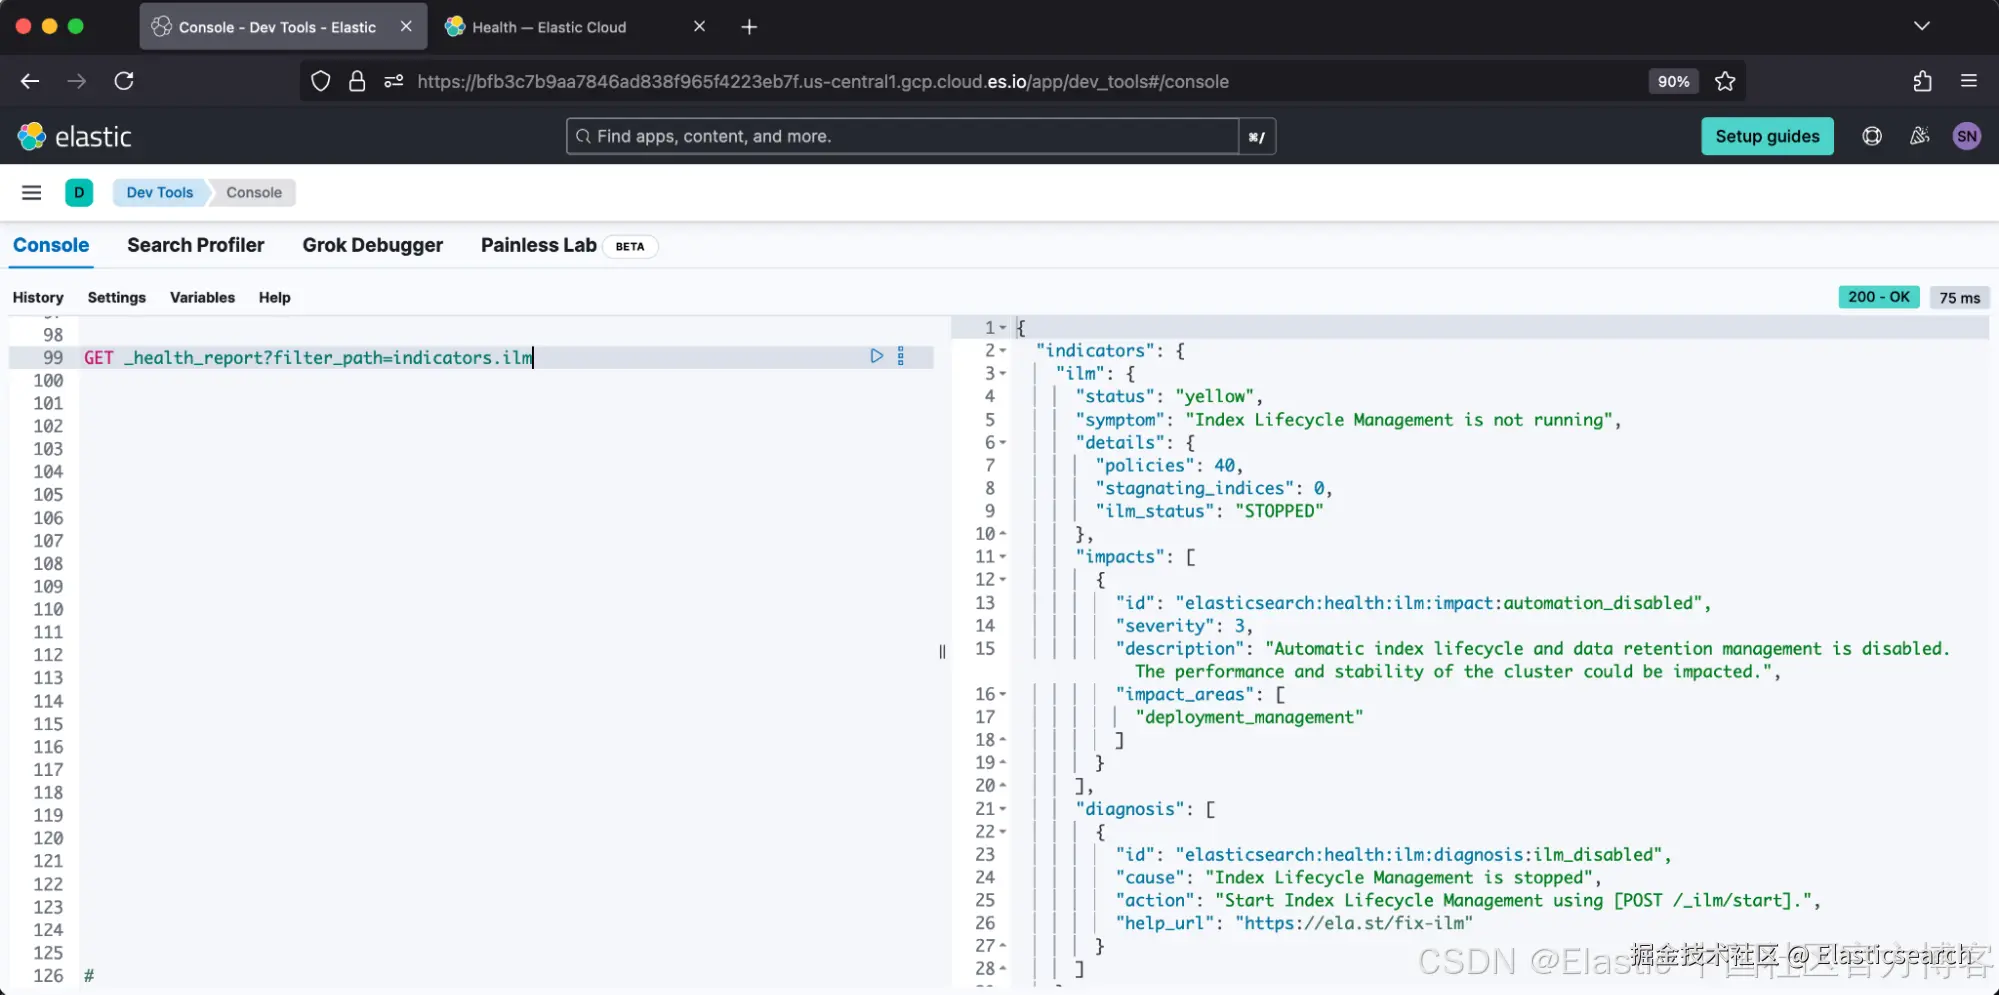Collapse the "diagnosis" array on line 21

(x=1002, y=809)
